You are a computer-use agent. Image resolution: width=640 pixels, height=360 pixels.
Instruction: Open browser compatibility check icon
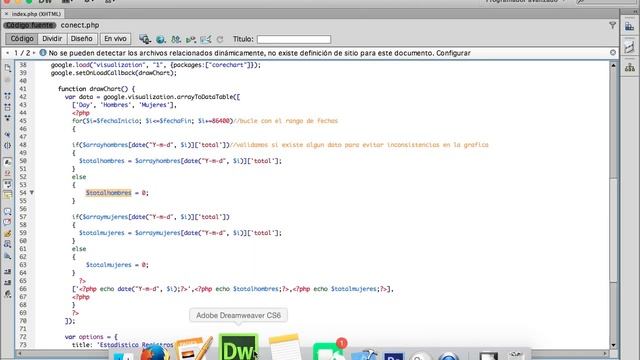(x=206, y=39)
